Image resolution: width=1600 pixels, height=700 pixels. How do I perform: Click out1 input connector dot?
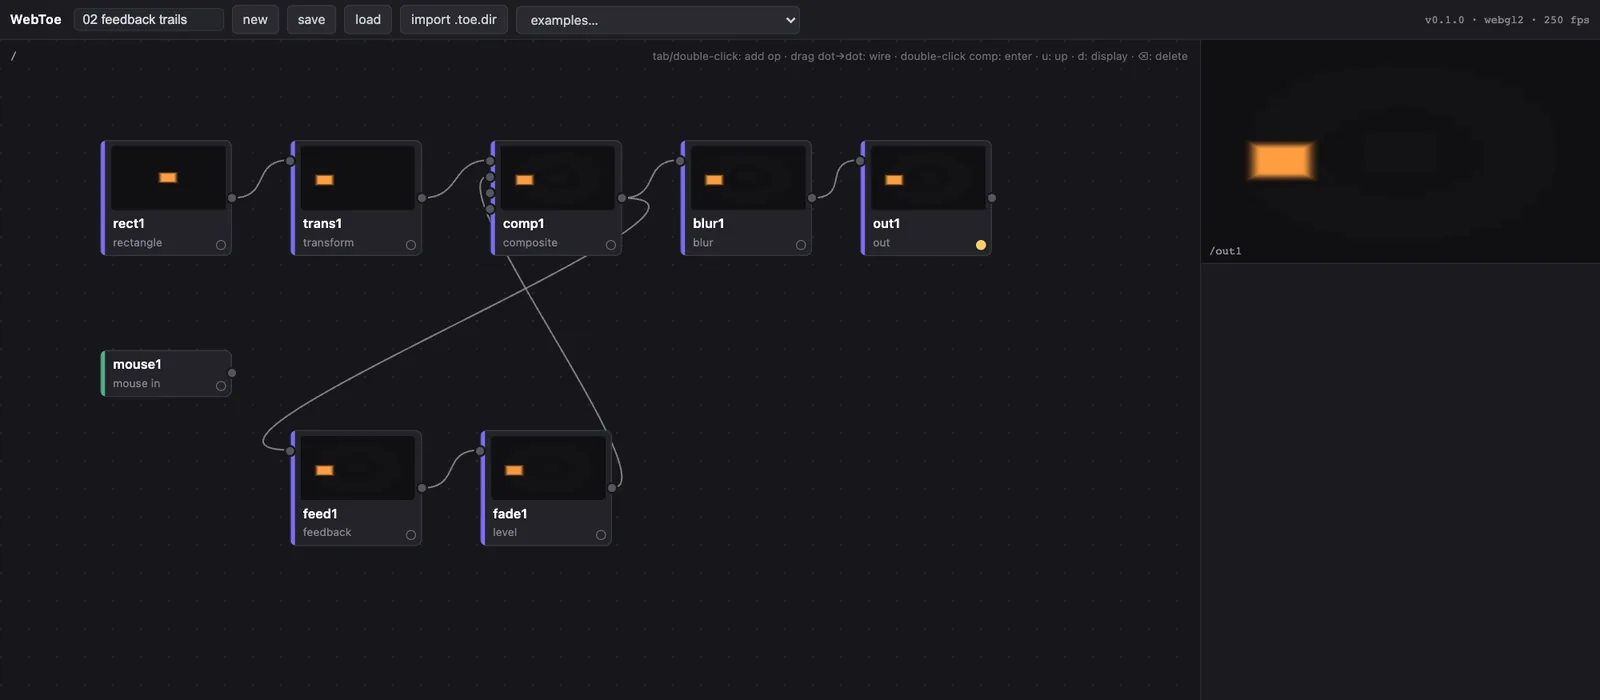click(860, 161)
